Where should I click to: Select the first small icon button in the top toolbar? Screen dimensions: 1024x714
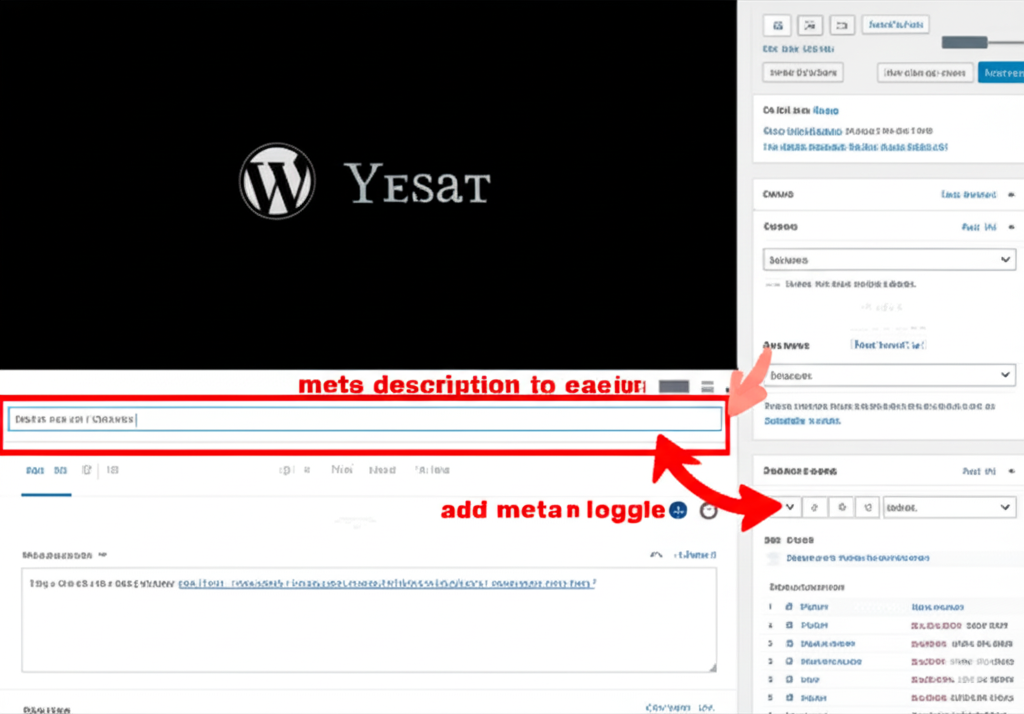777,24
